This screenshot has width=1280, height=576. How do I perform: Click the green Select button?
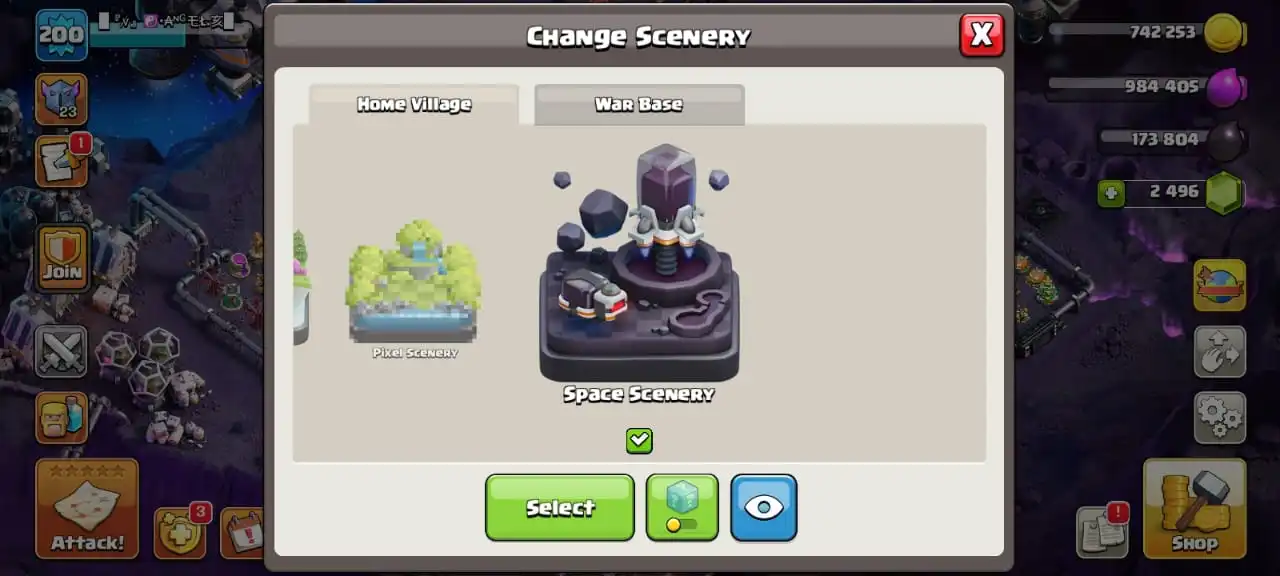(560, 507)
